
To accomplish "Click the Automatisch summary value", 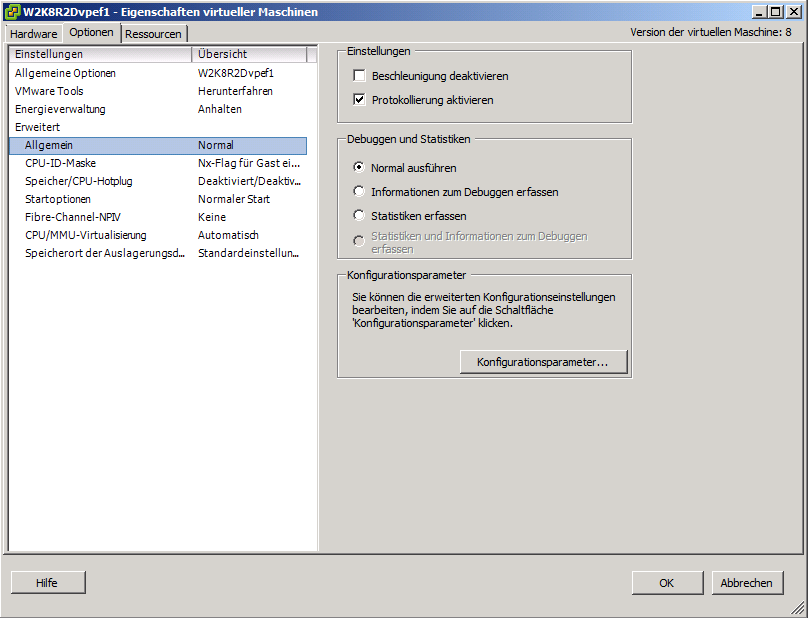I will [x=228, y=236].
